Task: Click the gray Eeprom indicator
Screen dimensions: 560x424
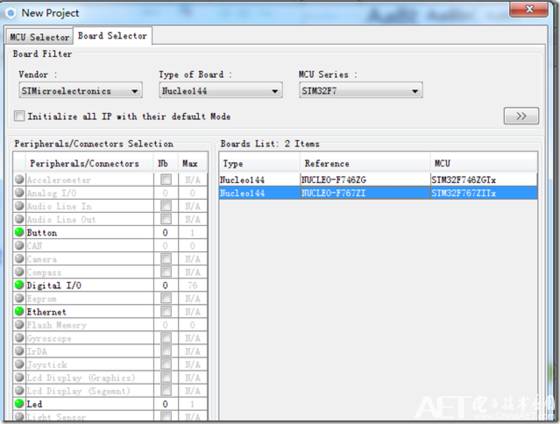Action: (x=19, y=298)
